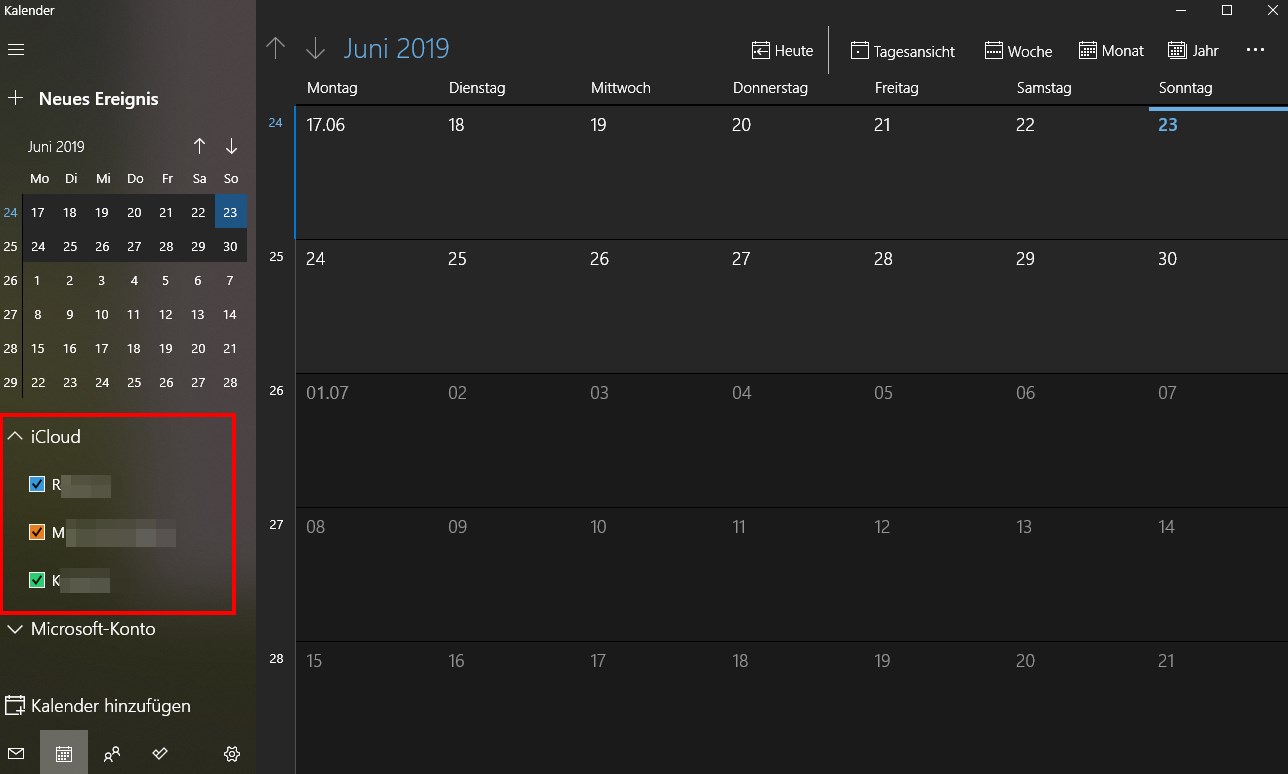Go to previous month in main header
Image resolution: width=1288 pixels, height=774 pixels.
pyautogui.click(x=276, y=48)
